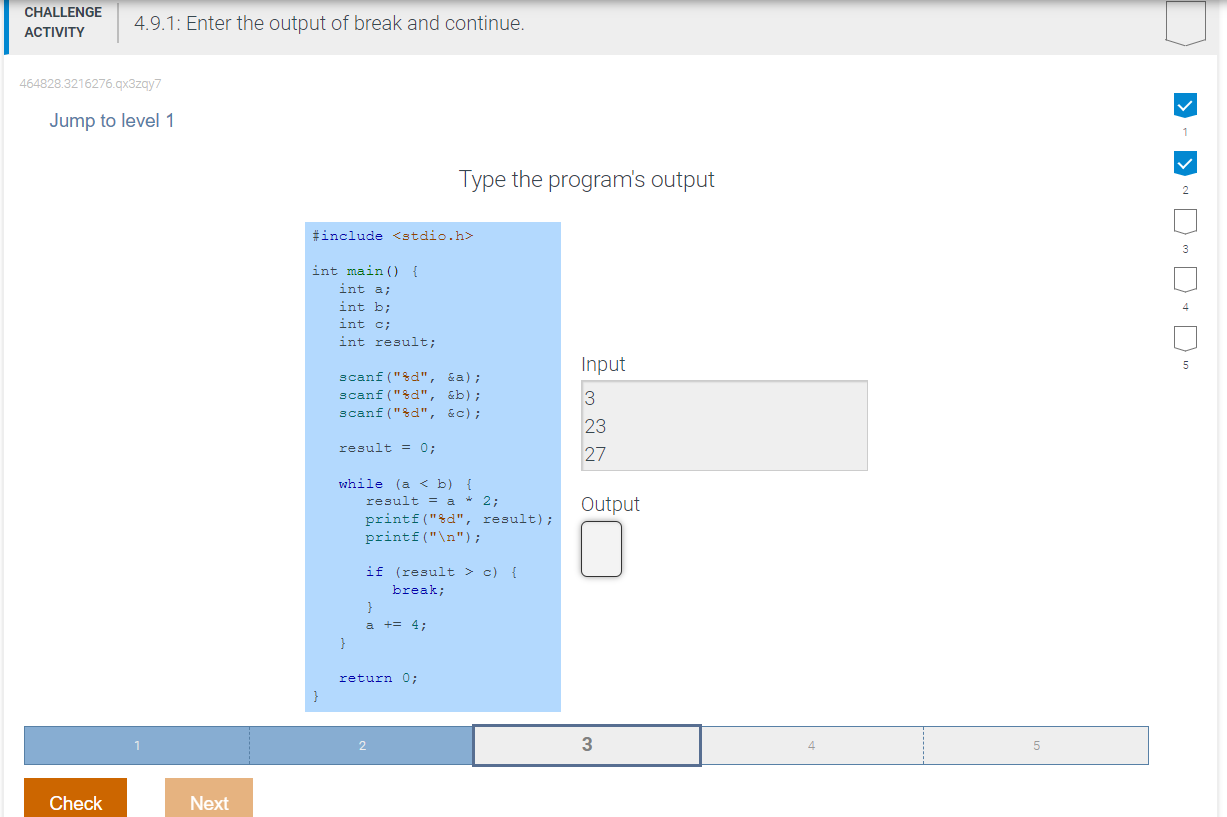Expand level 4 in the right sidebar
The height and width of the screenshot is (817, 1227).
pyautogui.click(x=1184, y=279)
